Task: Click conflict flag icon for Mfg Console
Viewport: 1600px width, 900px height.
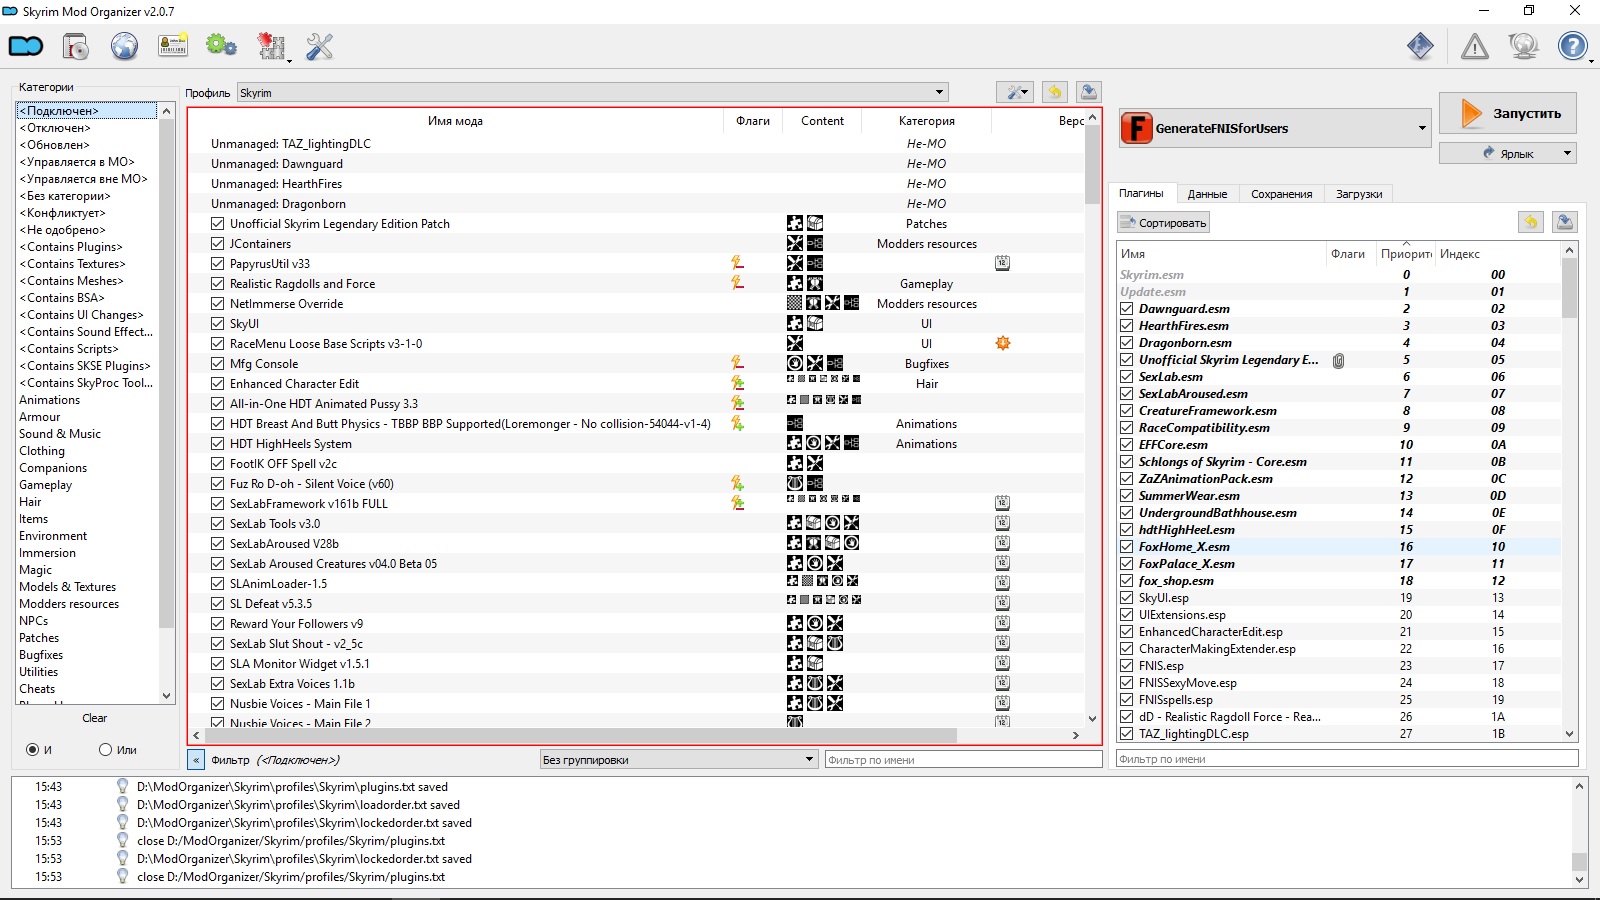Action: coord(737,363)
